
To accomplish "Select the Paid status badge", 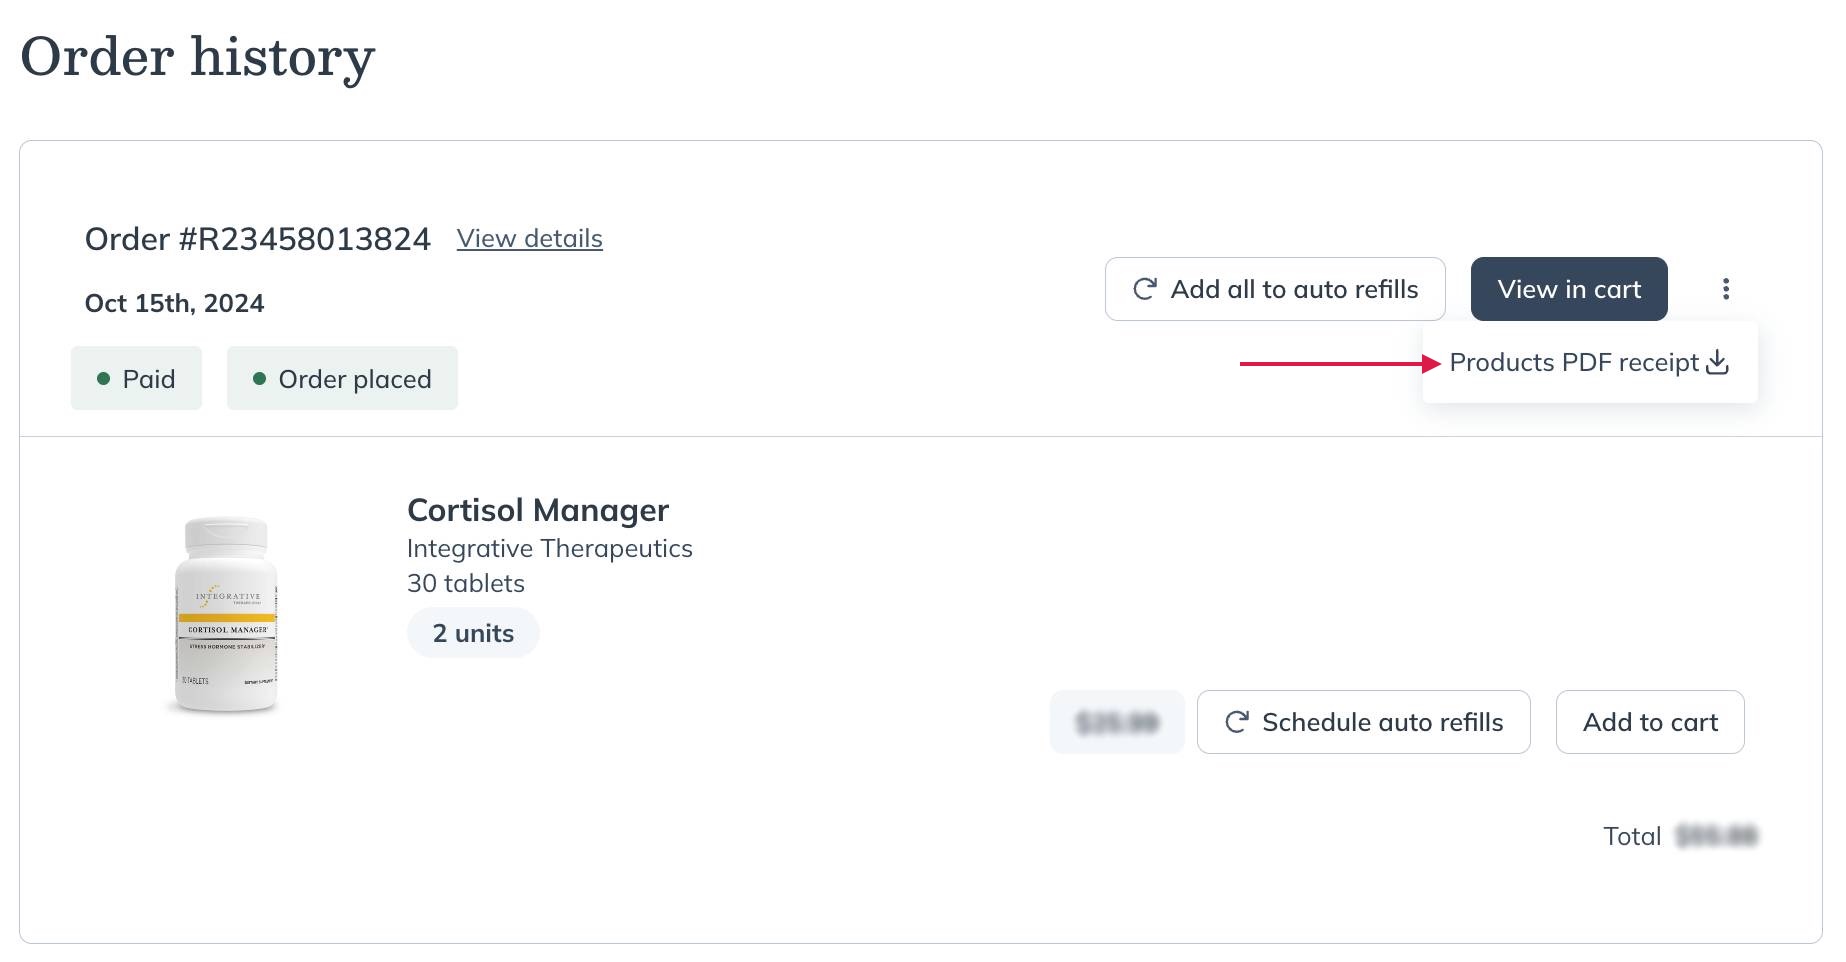I will coord(136,378).
